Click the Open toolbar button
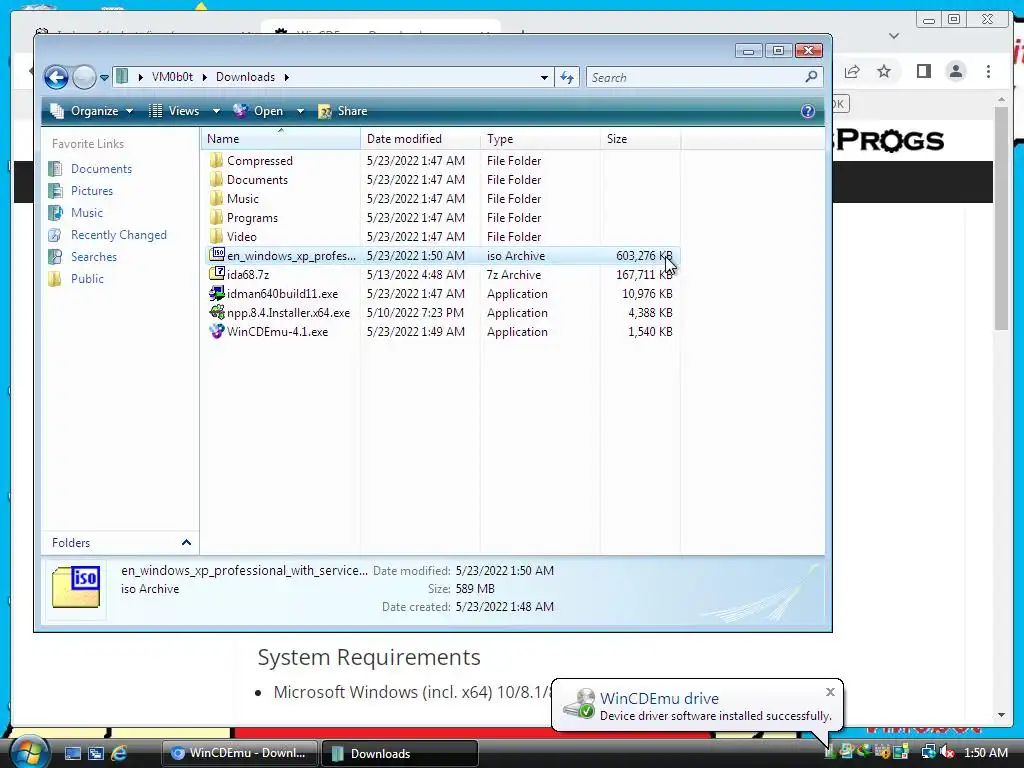 [259, 111]
